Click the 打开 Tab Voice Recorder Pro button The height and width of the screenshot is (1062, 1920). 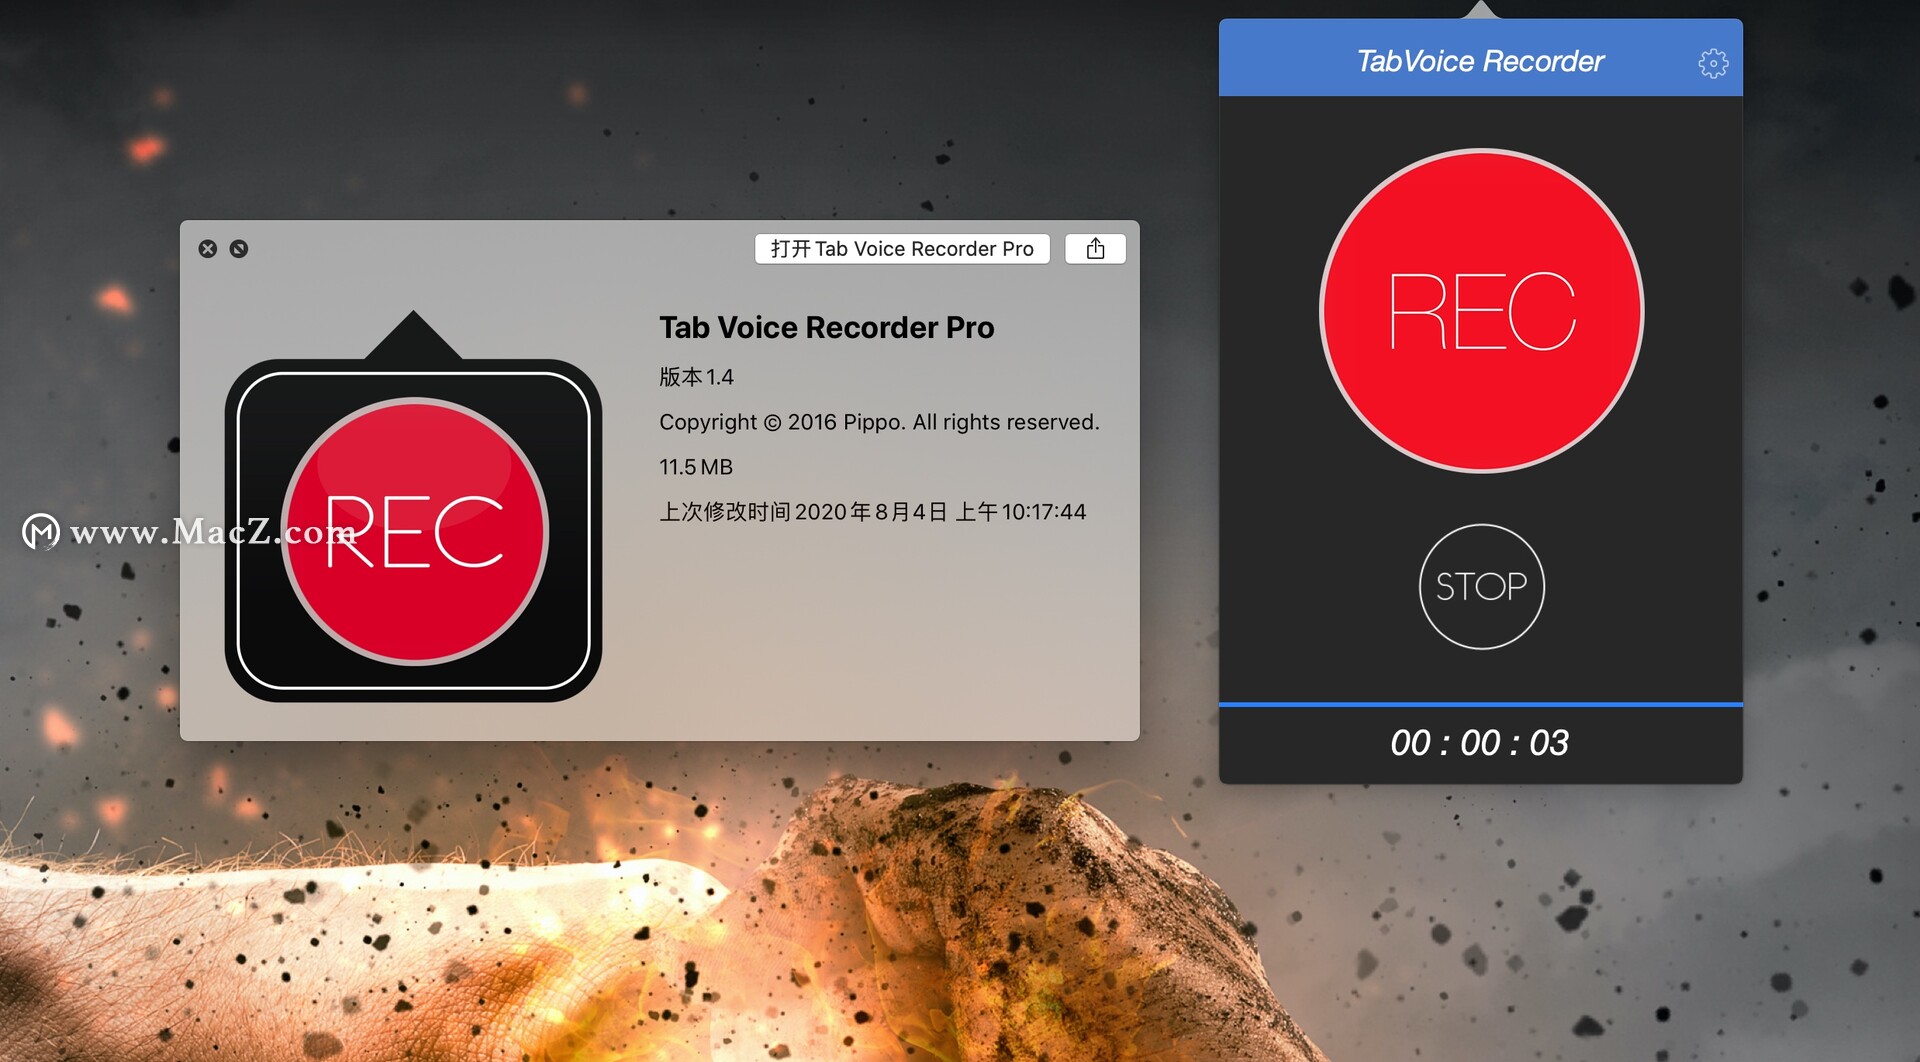(x=902, y=249)
